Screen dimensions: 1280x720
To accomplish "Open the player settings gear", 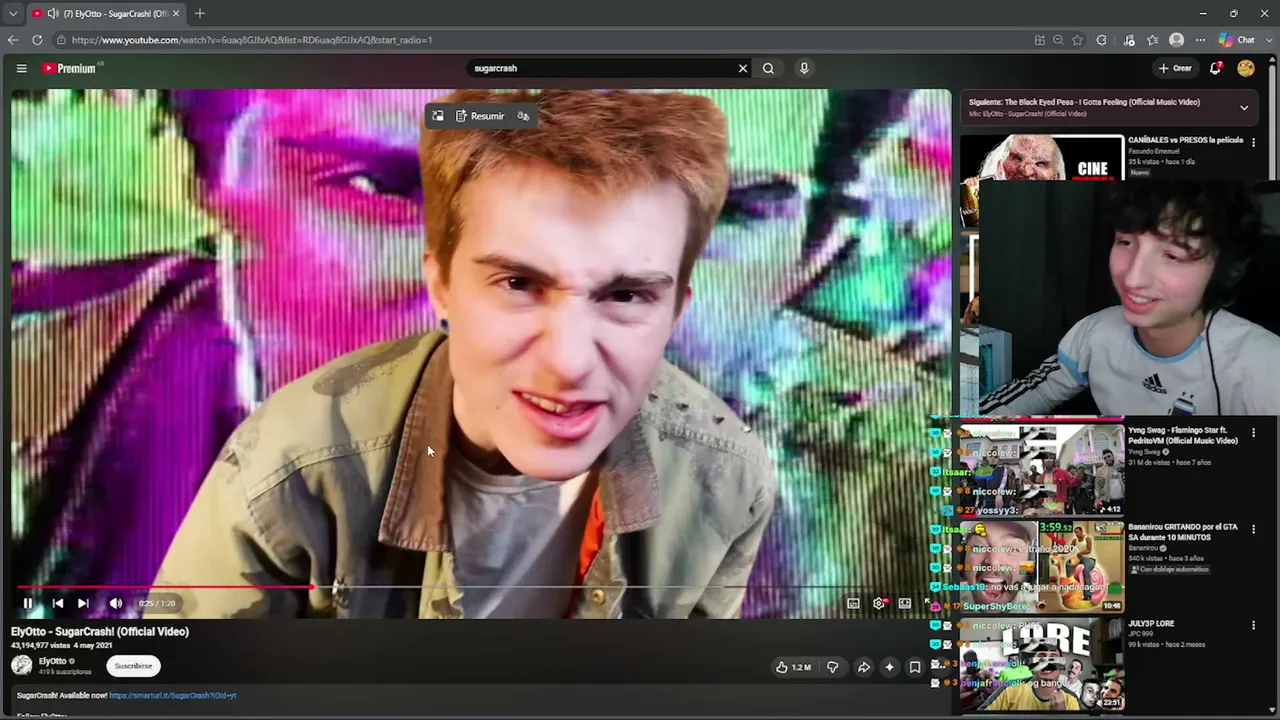I will (879, 603).
